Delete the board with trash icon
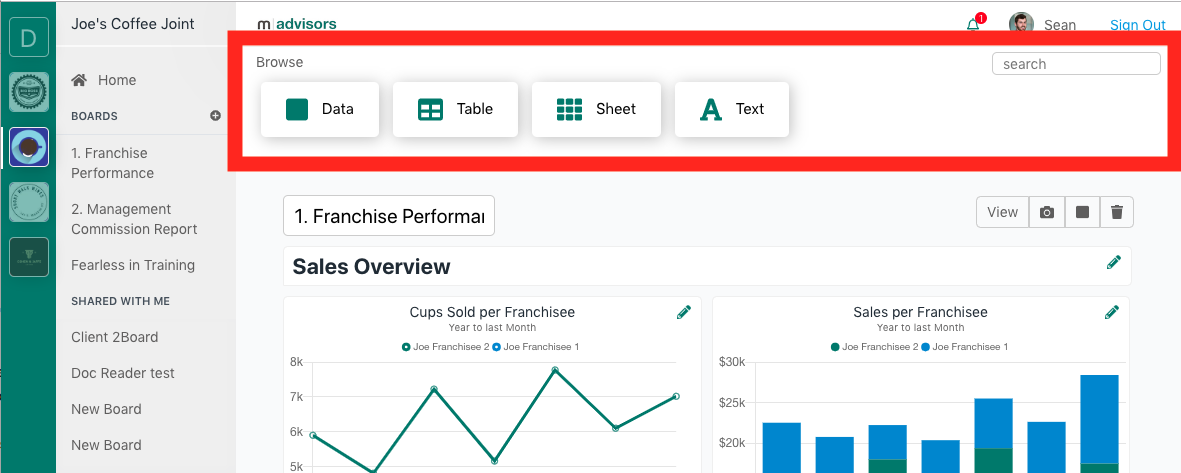Viewport: 1181px width, 473px height. (1116, 212)
